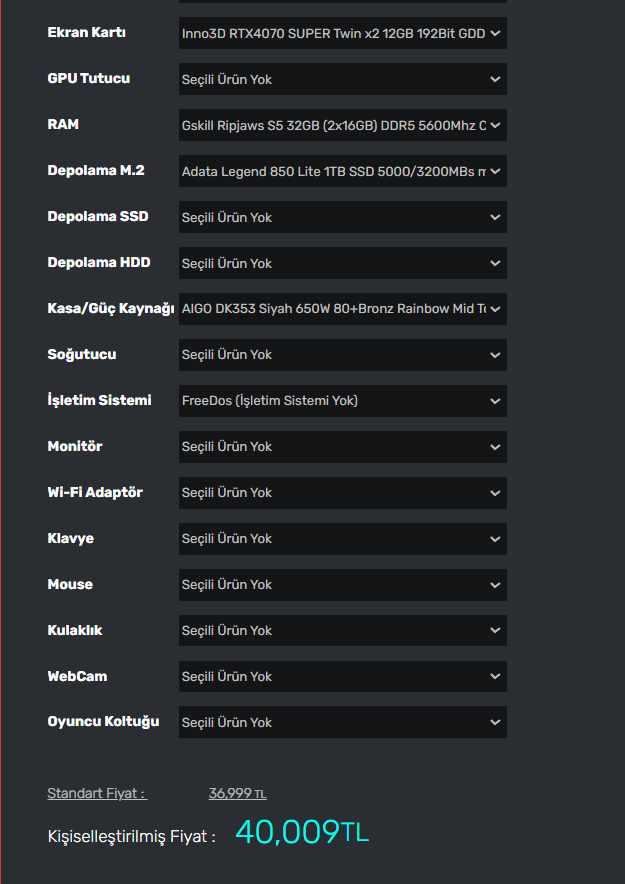
Task: Expand the Kulaklık dropdown
Action: pos(342,631)
